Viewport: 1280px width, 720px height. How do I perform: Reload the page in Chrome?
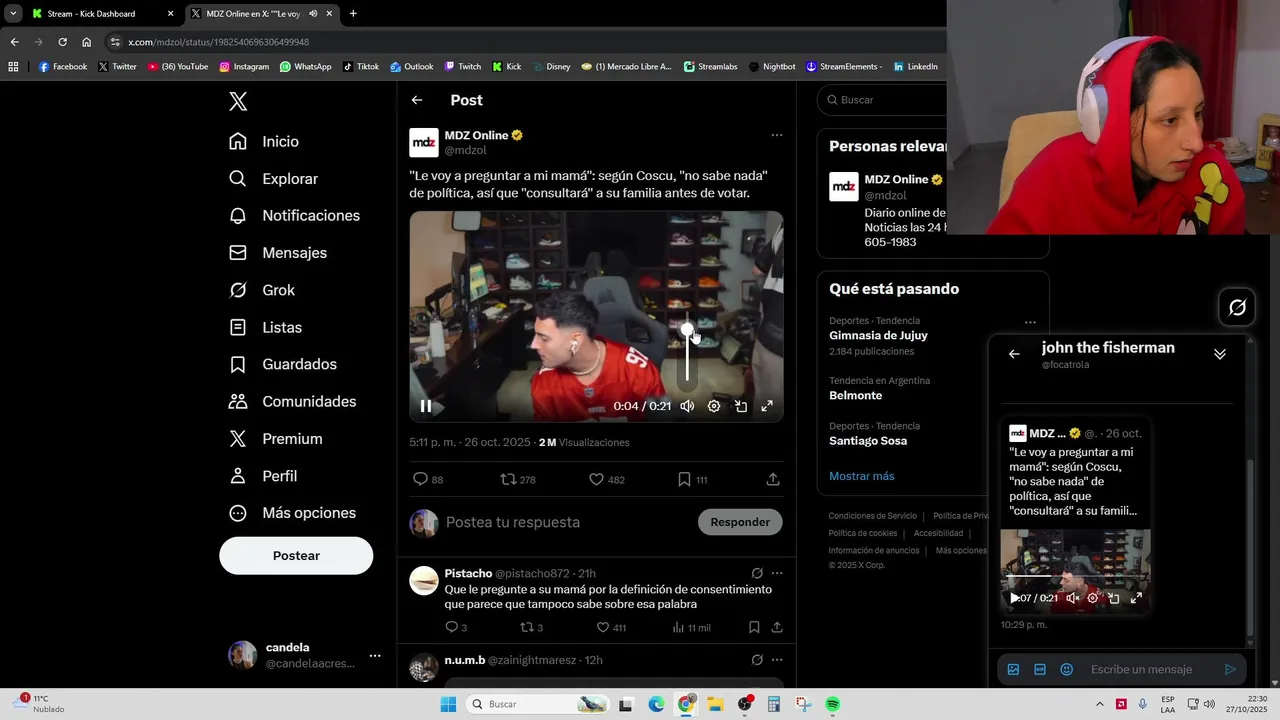coord(62,42)
